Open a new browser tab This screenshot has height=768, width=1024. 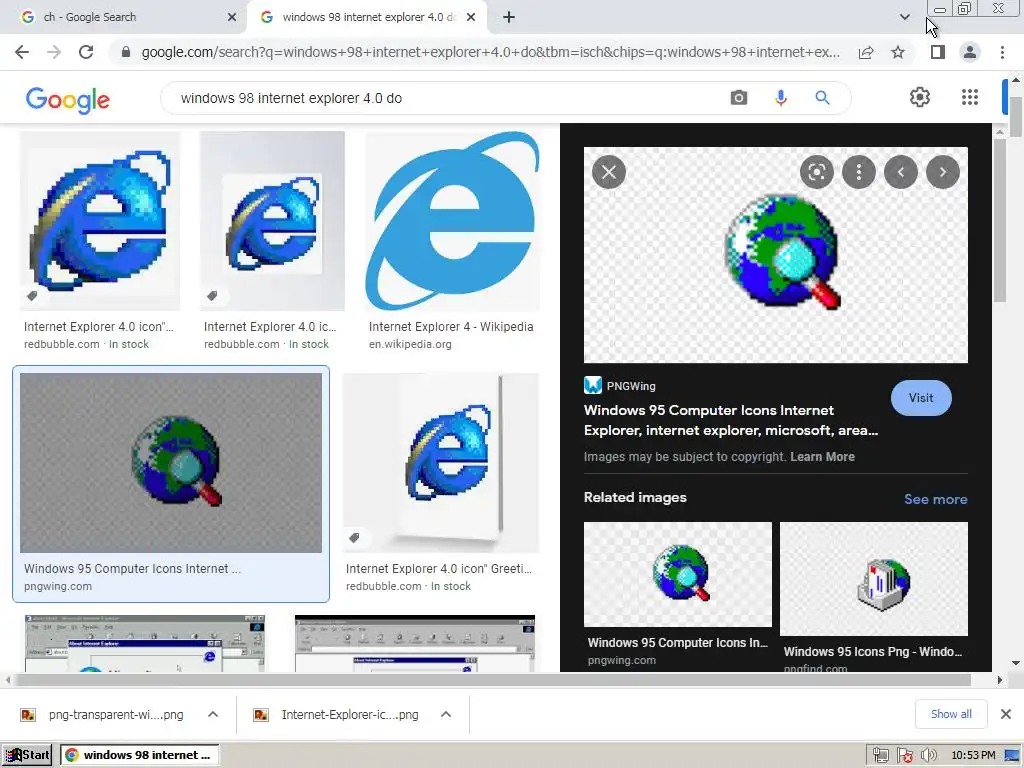coord(509,17)
